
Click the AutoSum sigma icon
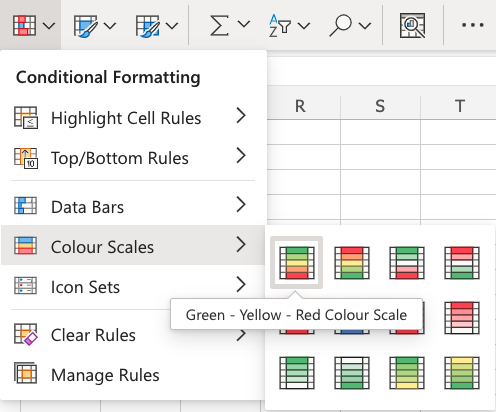point(219,25)
